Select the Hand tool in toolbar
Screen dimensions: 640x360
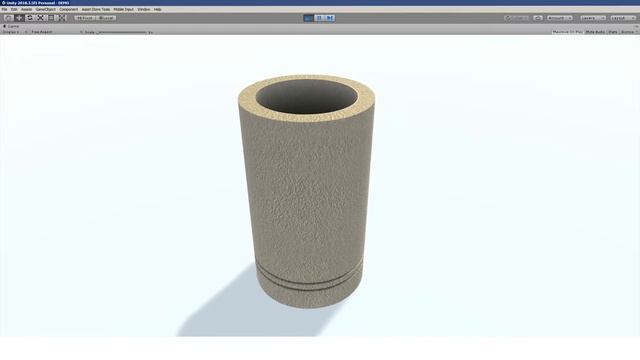tap(9, 18)
